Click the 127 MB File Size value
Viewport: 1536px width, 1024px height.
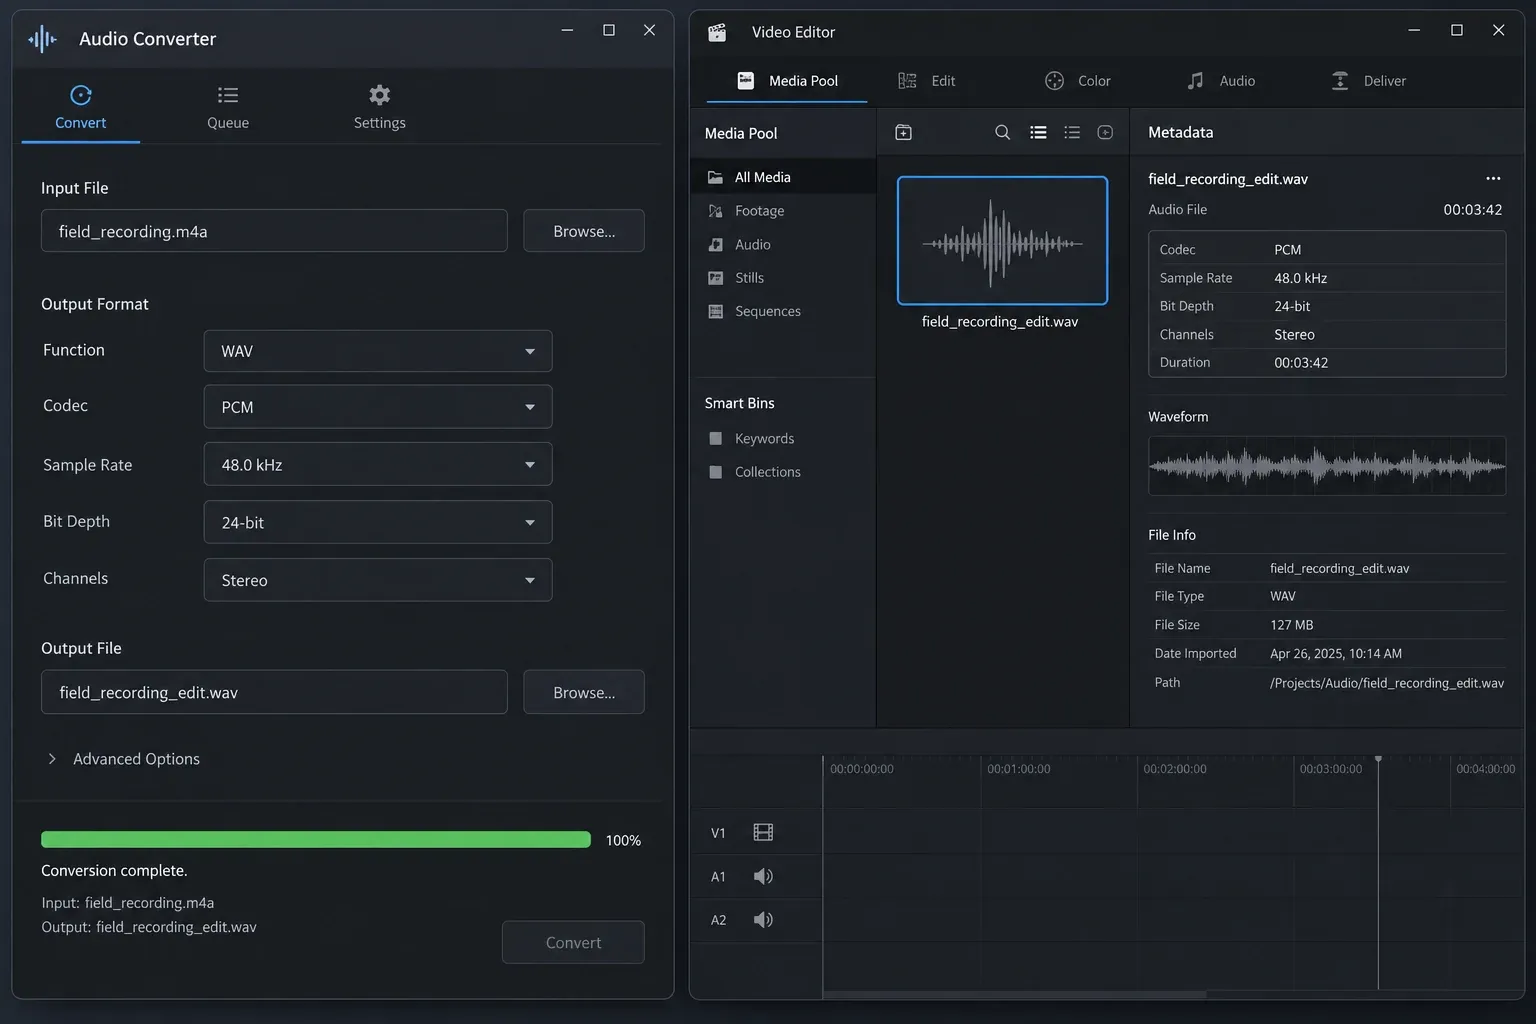1291,625
